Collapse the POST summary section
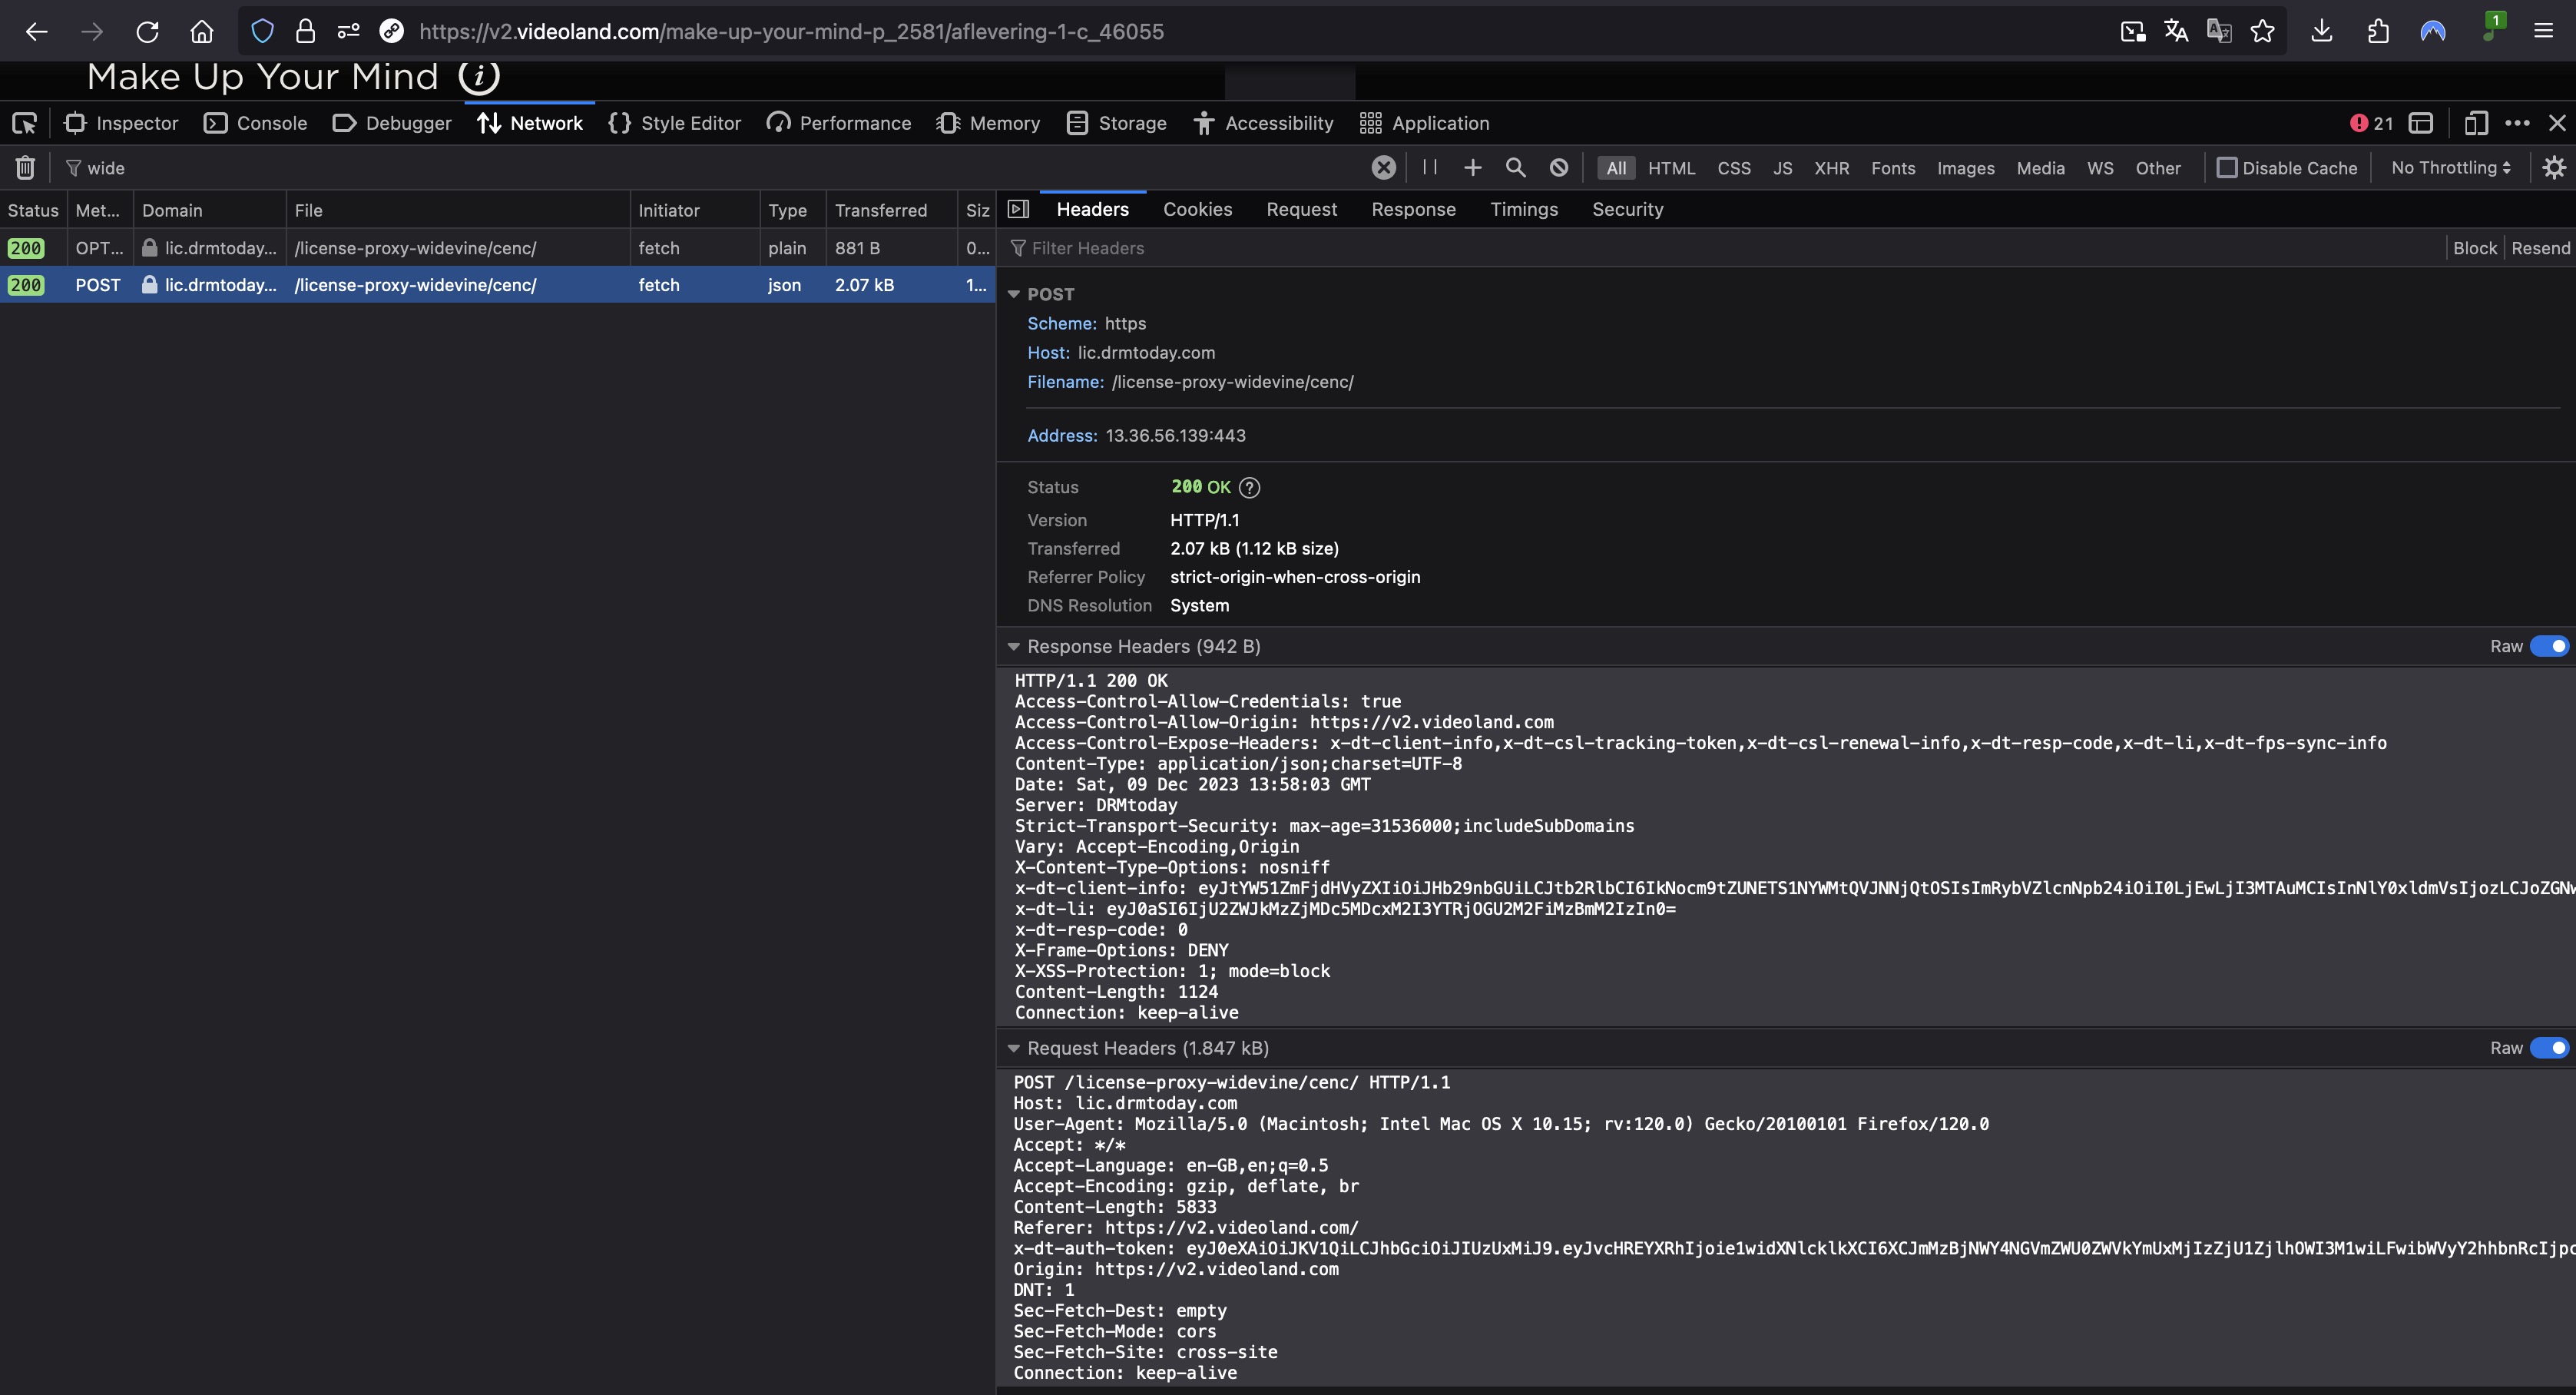Viewport: 2576px width, 1395px height. [x=1013, y=294]
